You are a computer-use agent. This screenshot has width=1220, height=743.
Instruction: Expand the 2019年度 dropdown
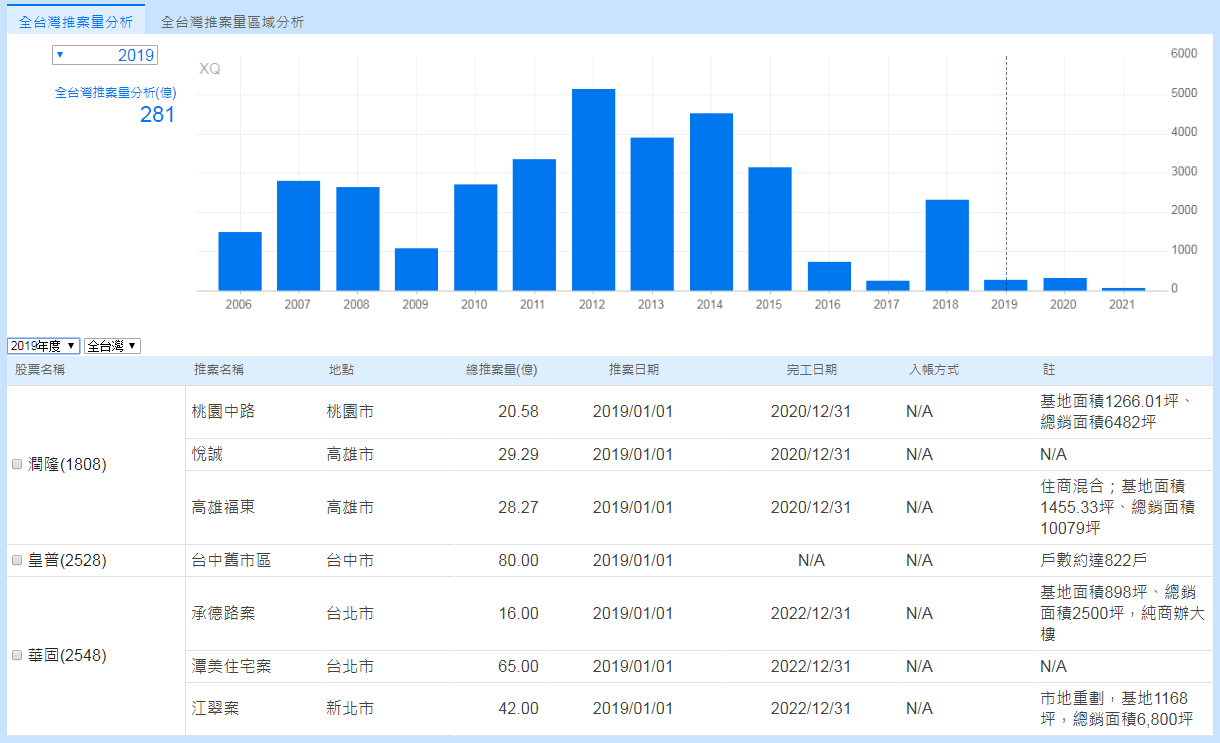(43, 346)
